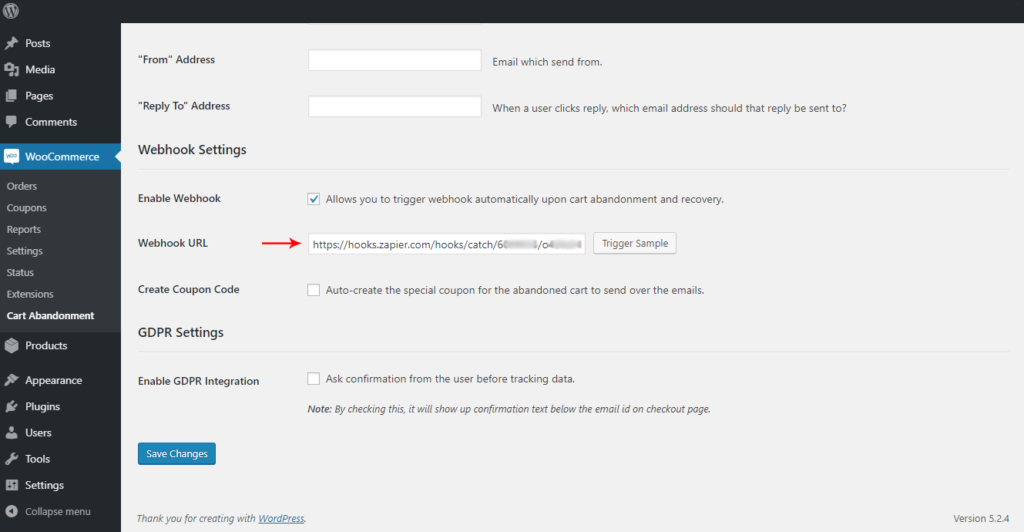This screenshot has width=1024, height=532.
Task: Click the Trigger Sample button
Action: (635, 243)
